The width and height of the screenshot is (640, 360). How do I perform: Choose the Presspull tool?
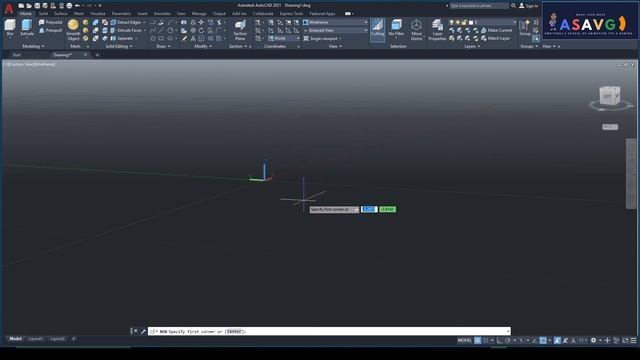point(51,30)
